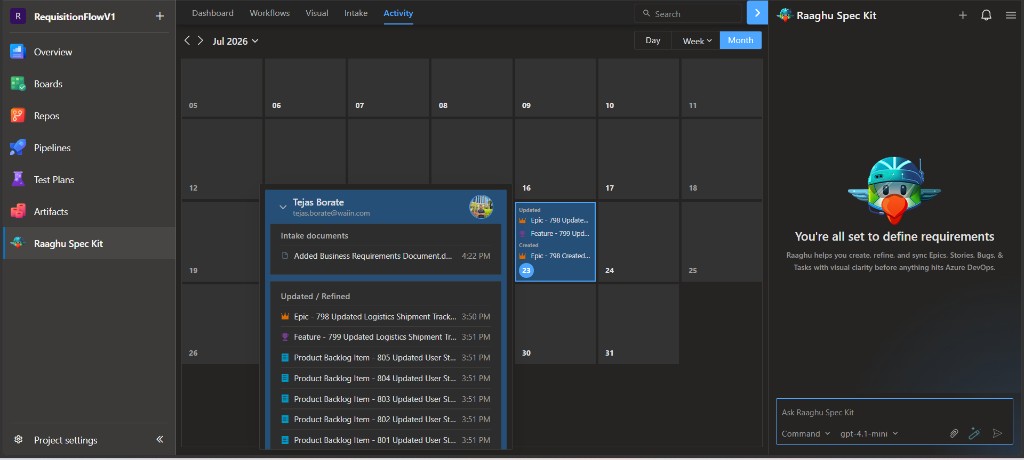Switch to the Visual tab

coord(317,13)
